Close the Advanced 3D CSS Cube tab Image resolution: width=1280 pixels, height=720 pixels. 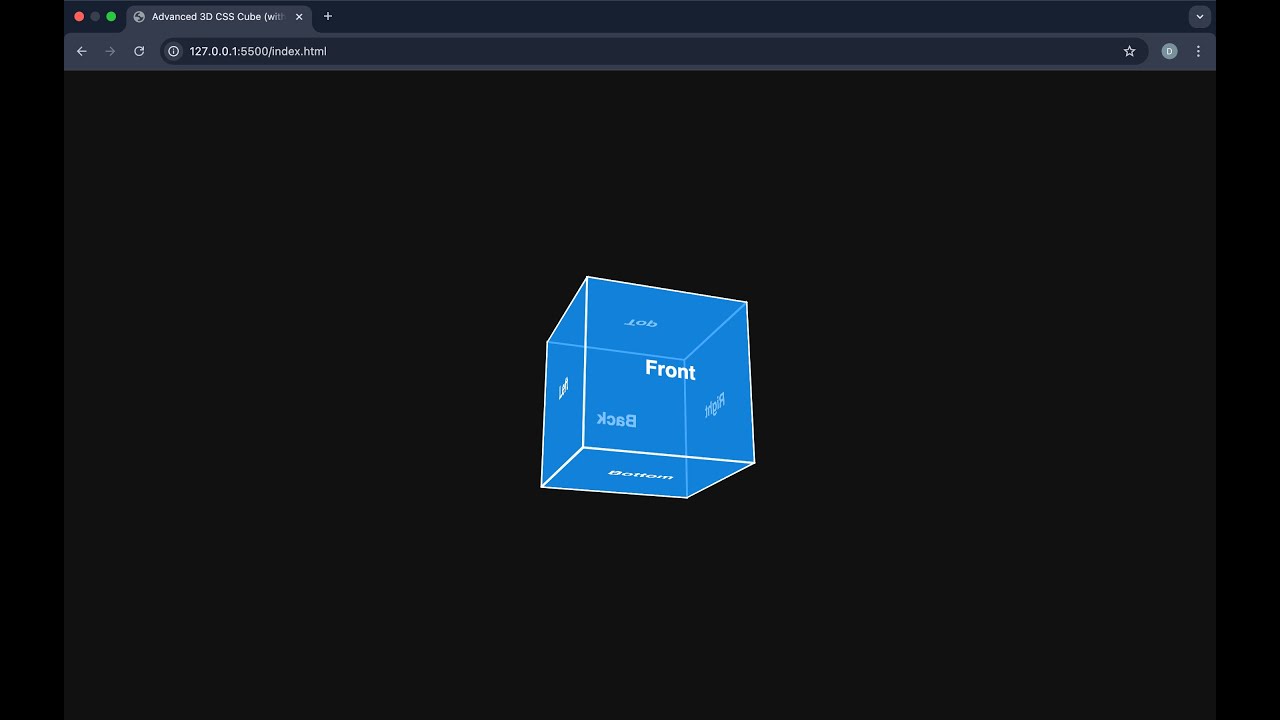[299, 17]
